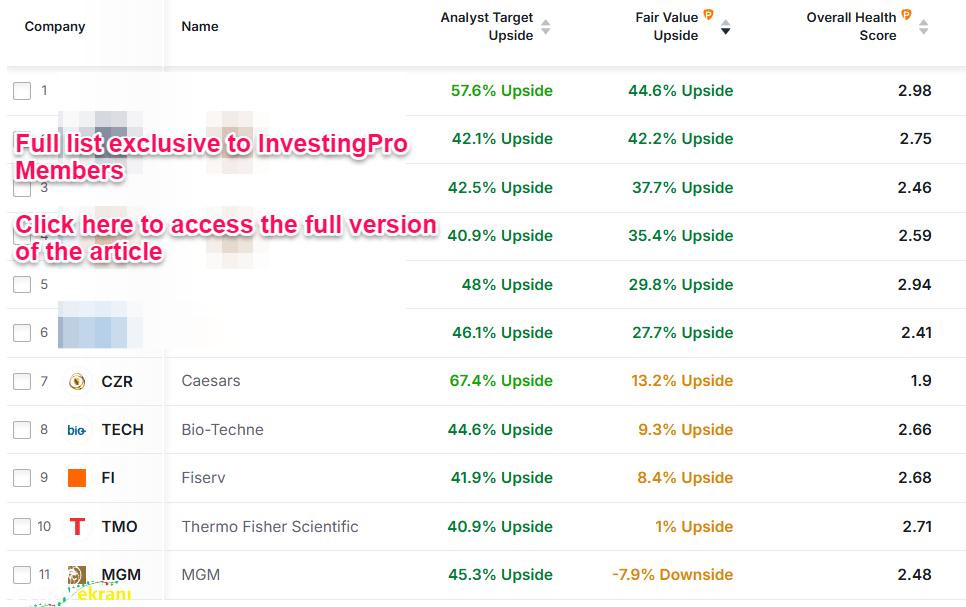Click the Pro badge next to Fair Value

(708, 14)
